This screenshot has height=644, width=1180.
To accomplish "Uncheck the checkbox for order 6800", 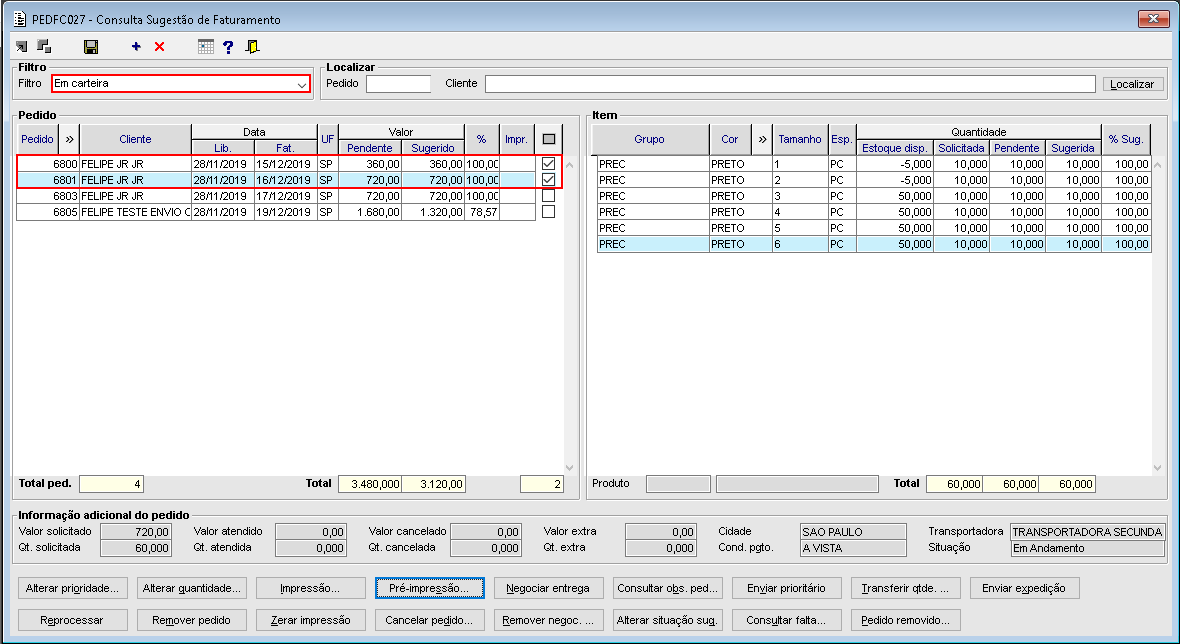I will (x=549, y=163).
